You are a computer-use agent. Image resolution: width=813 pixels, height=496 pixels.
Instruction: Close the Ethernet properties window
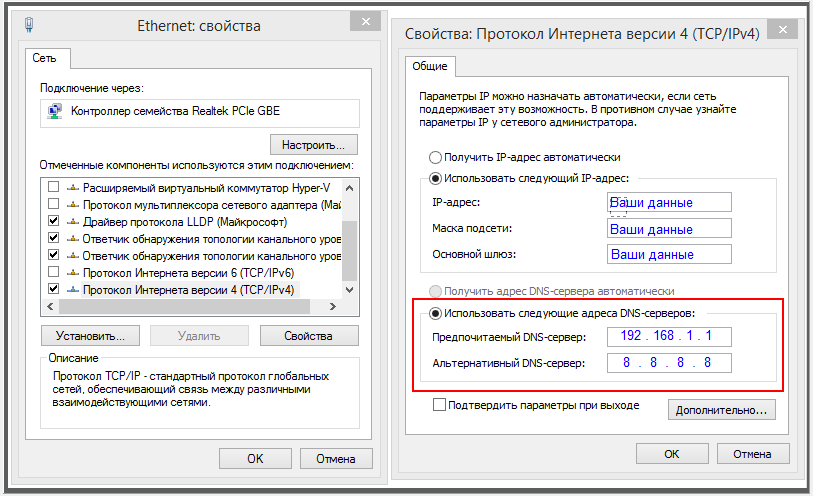(366, 21)
